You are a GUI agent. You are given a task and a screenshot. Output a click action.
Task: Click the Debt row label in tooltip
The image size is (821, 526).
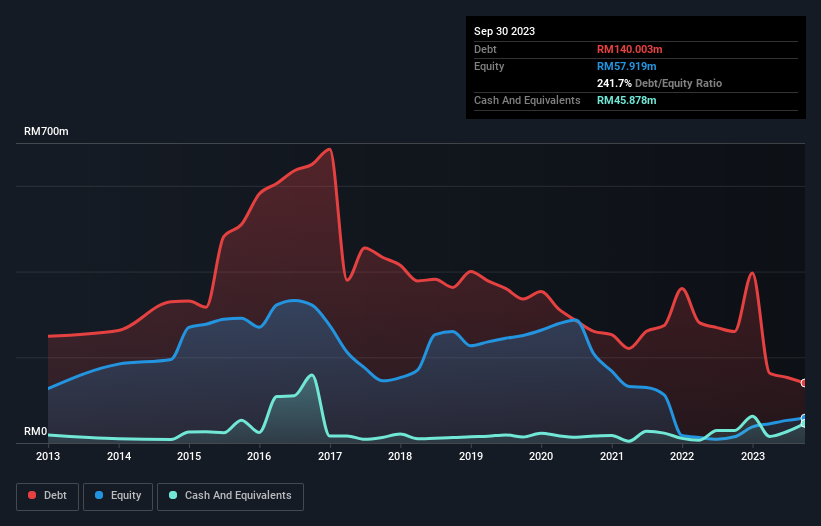485,49
